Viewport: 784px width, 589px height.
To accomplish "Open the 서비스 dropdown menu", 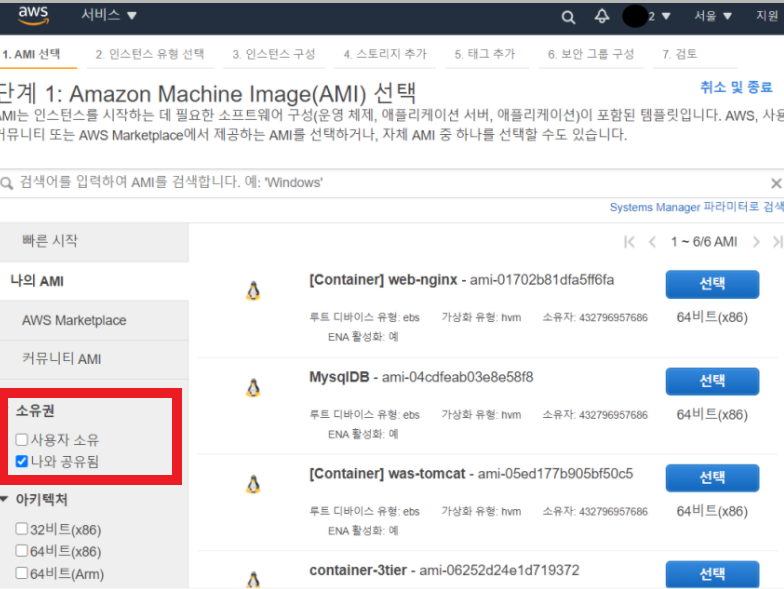I will pos(109,16).
